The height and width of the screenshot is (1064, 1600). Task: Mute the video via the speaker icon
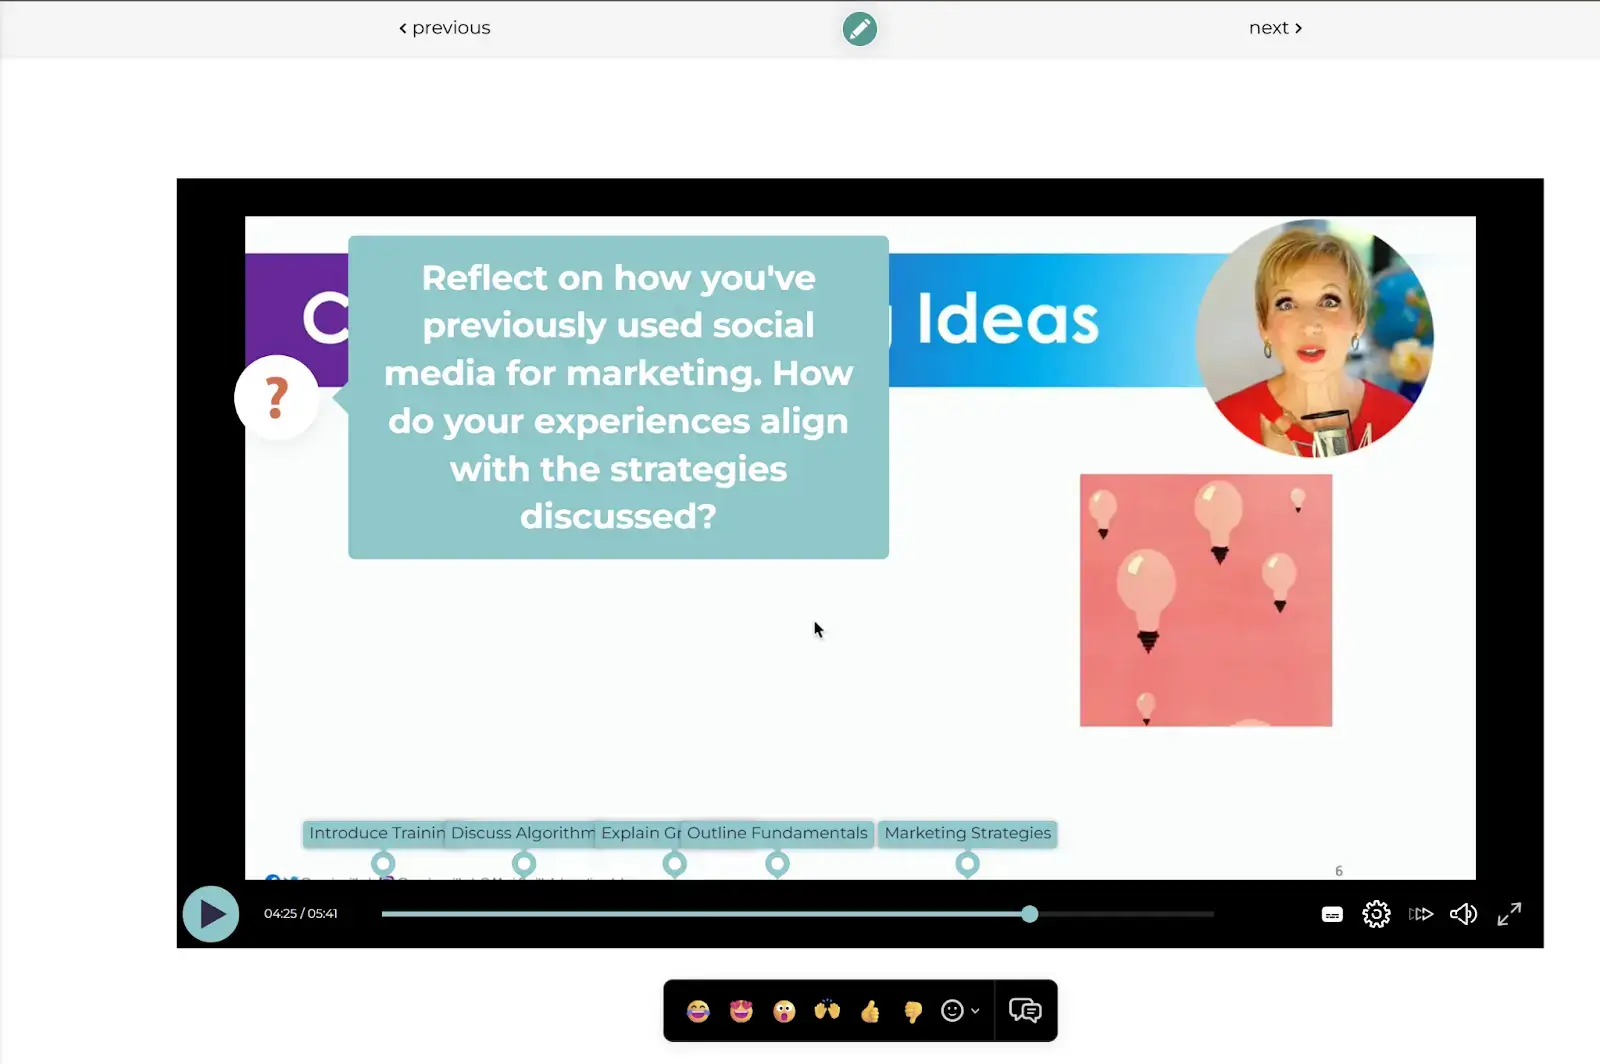[1463, 913]
